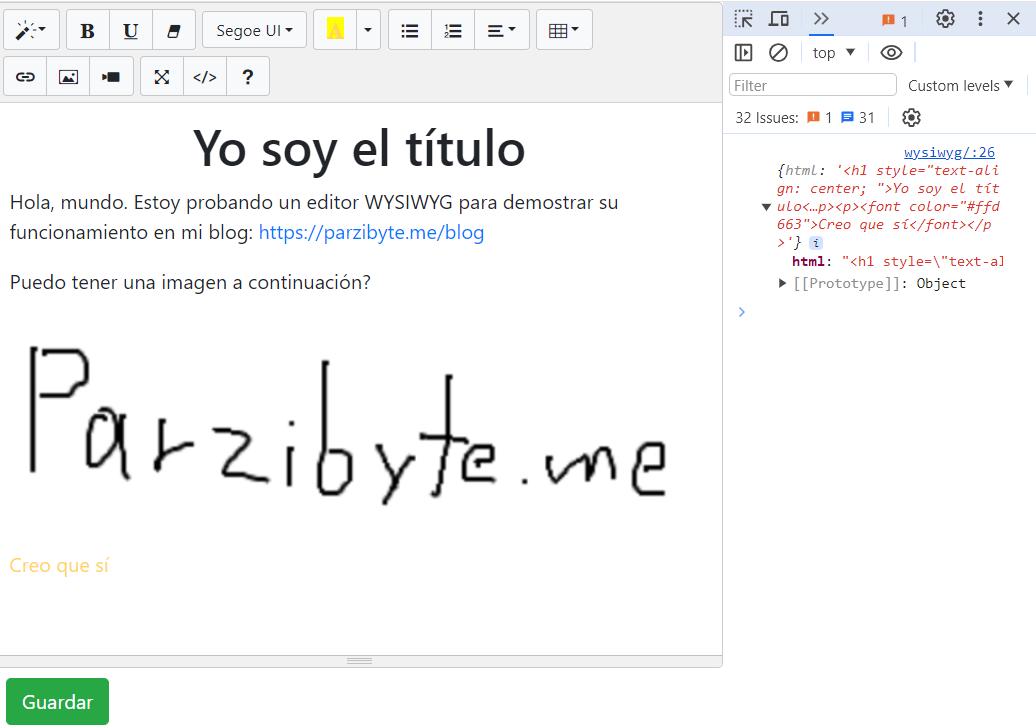This screenshot has height=728, width=1036.
Task: Click the handwritten Parzibyte.me image
Action: click(x=348, y=423)
